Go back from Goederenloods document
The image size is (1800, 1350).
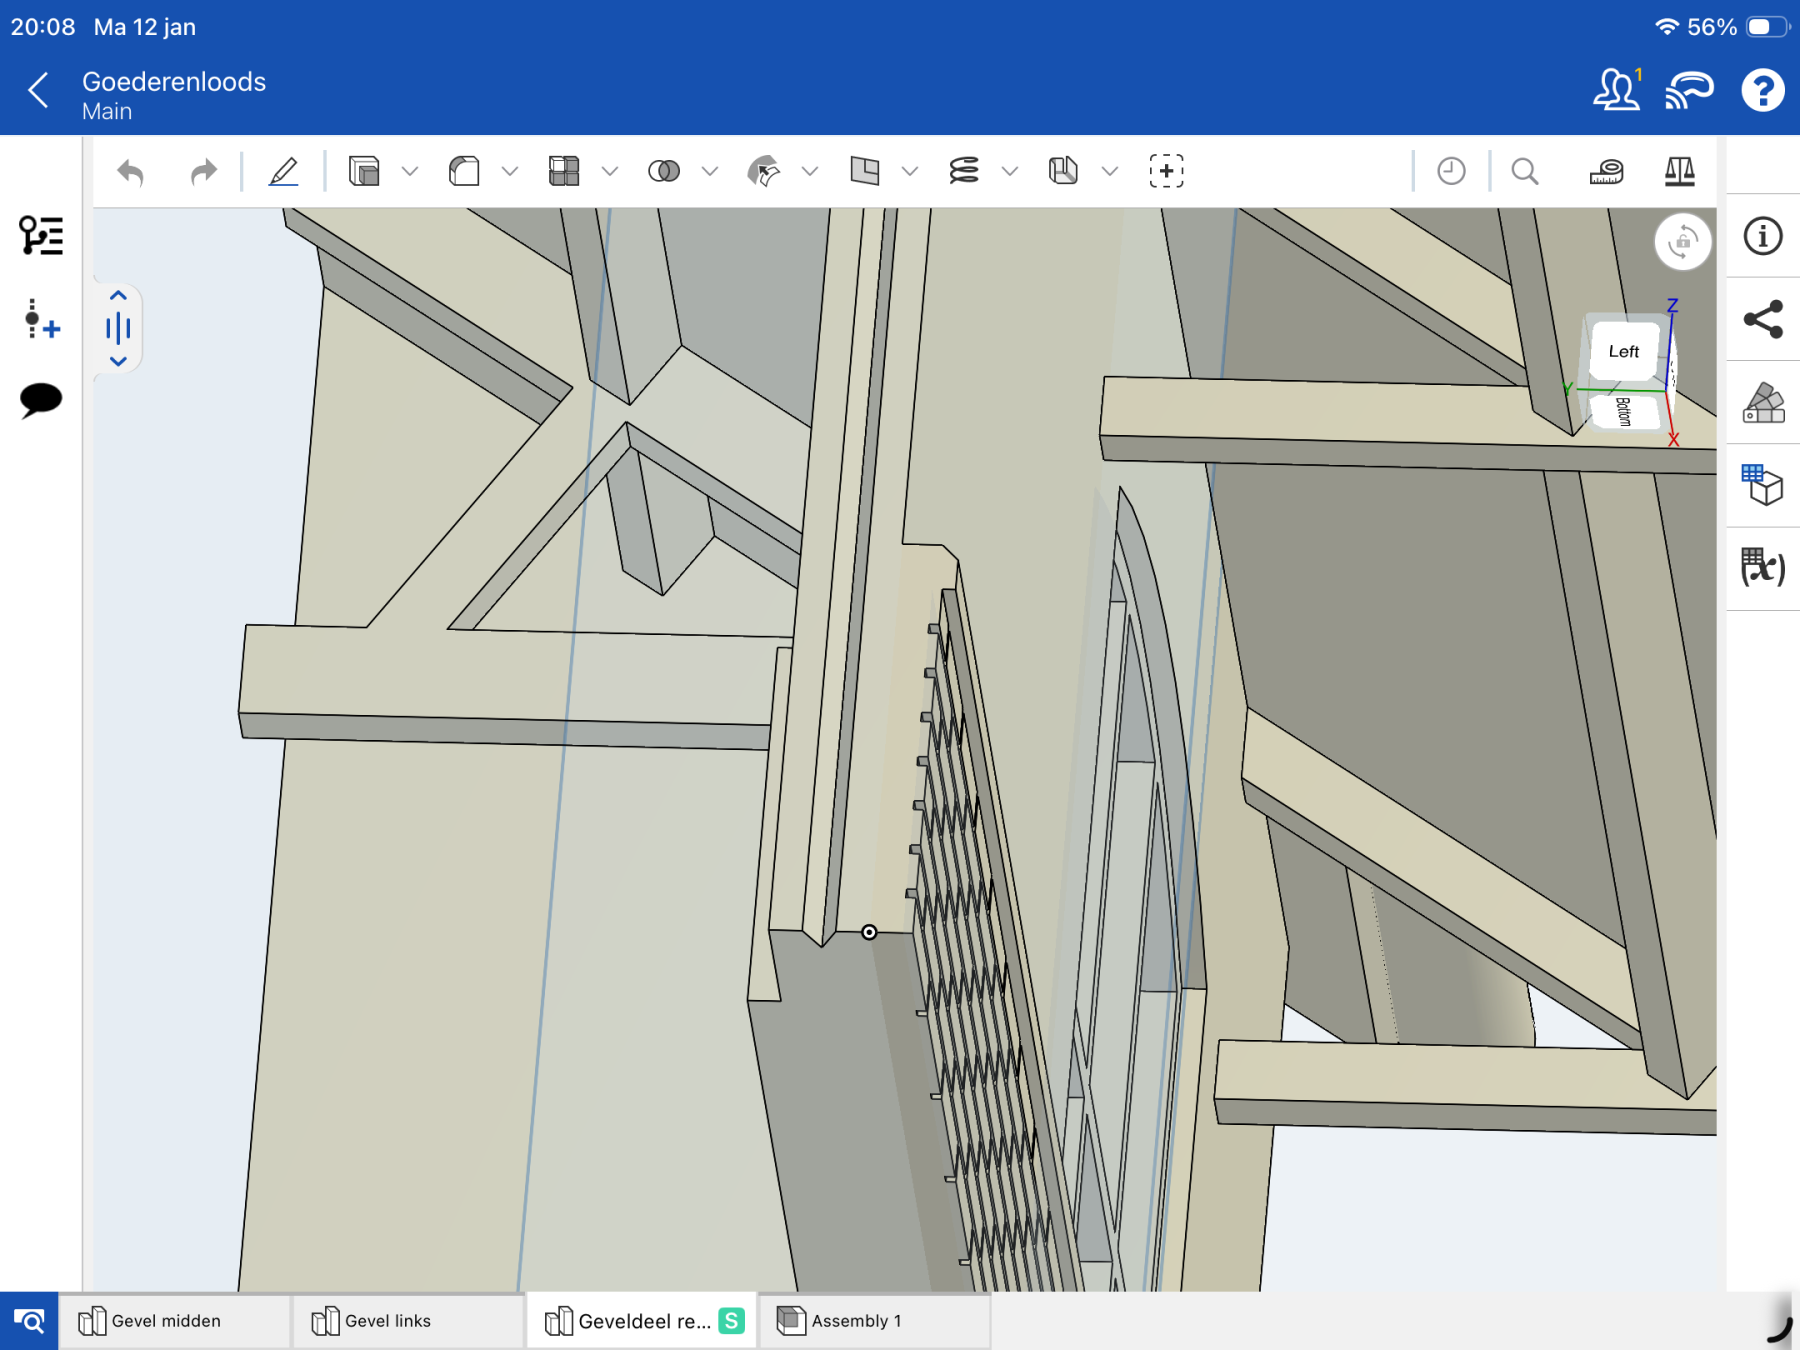pyautogui.click(x=38, y=91)
